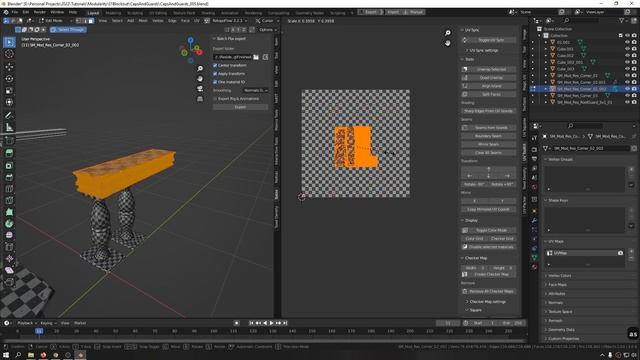Click the Quad Unwrap button
Image resolution: width=640 pixels, height=360 pixels.
point(489,78)
